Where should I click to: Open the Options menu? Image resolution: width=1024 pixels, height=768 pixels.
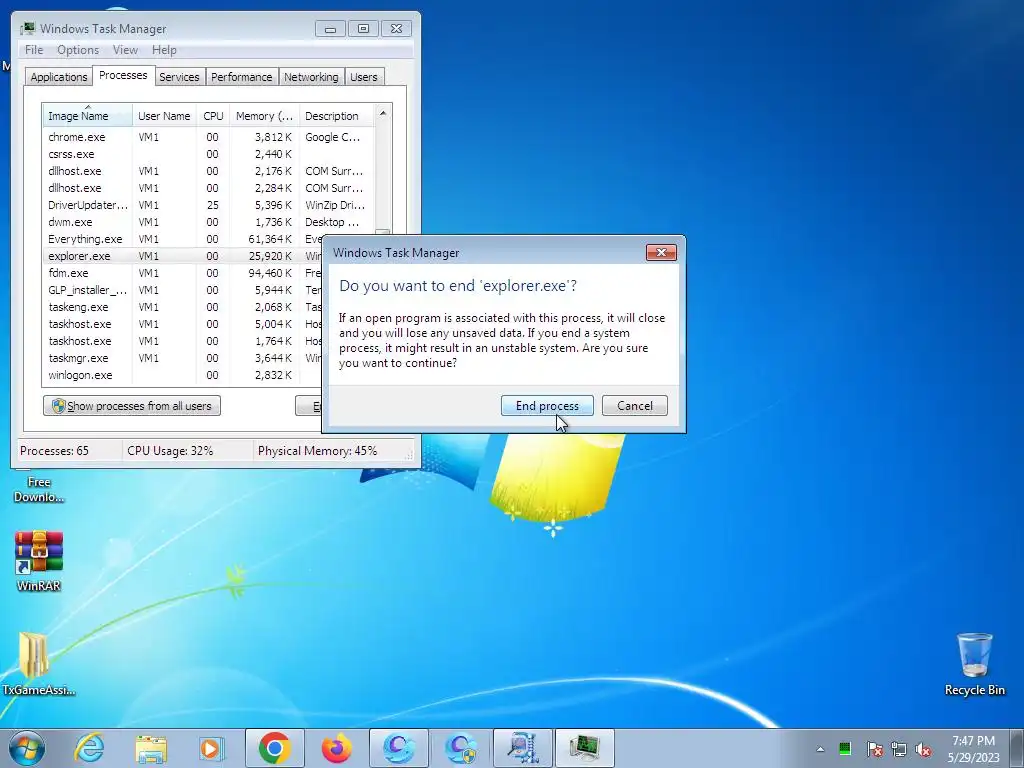click(78, 50)
